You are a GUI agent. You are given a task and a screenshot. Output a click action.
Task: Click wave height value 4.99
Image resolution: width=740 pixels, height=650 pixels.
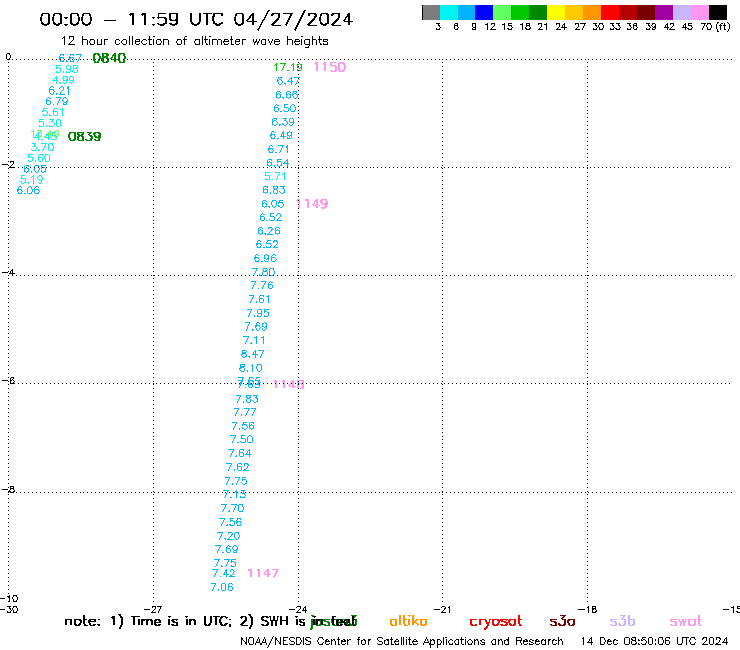(x=63, y=80)
